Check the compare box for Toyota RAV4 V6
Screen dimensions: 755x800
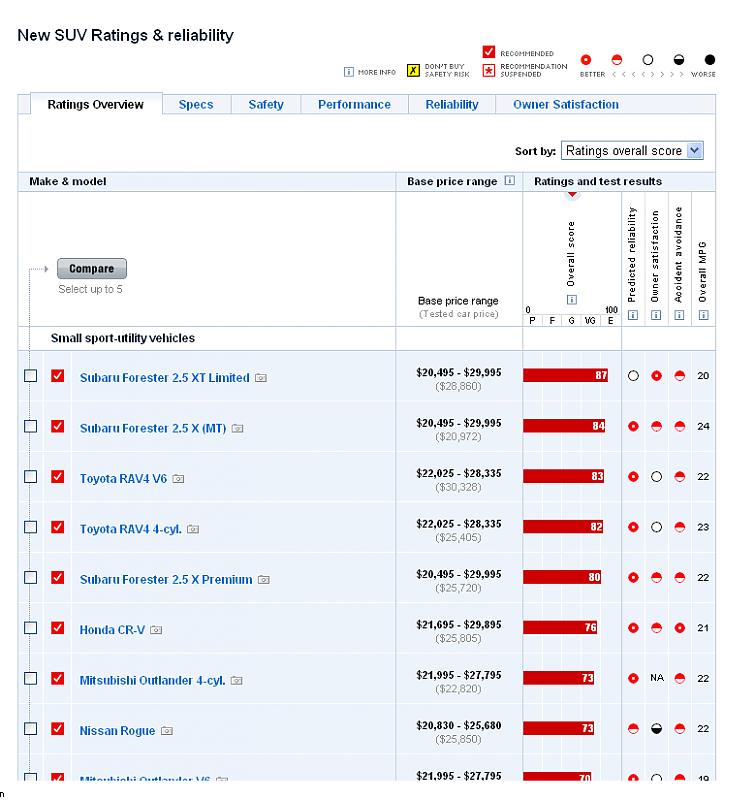(x=31, y=477)
